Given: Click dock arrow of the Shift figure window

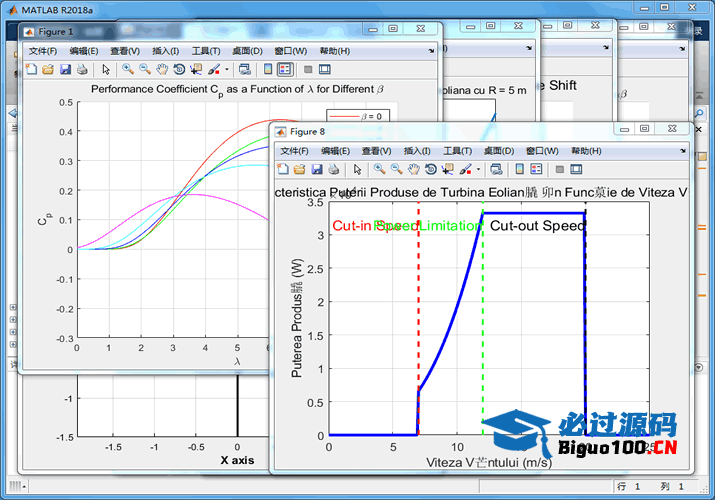Looking at the screenshot, I should click(606, 47).
